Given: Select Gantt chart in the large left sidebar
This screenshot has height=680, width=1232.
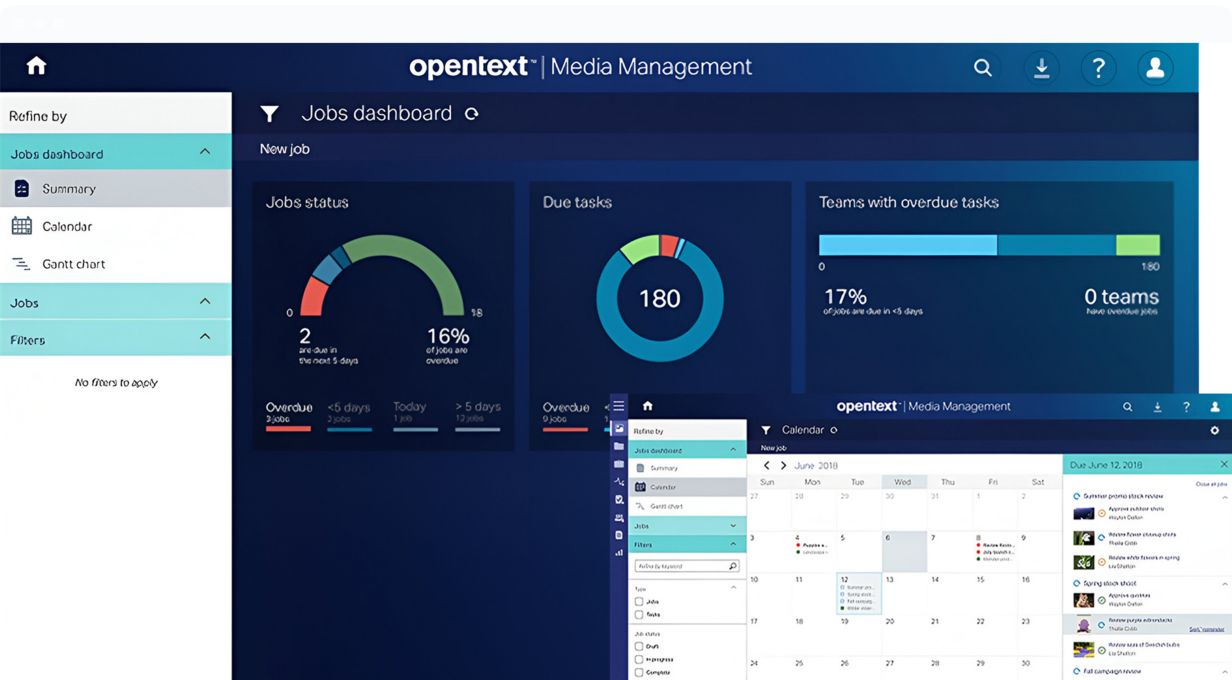Looking at the screenshot, I should (x=73, y=264).
